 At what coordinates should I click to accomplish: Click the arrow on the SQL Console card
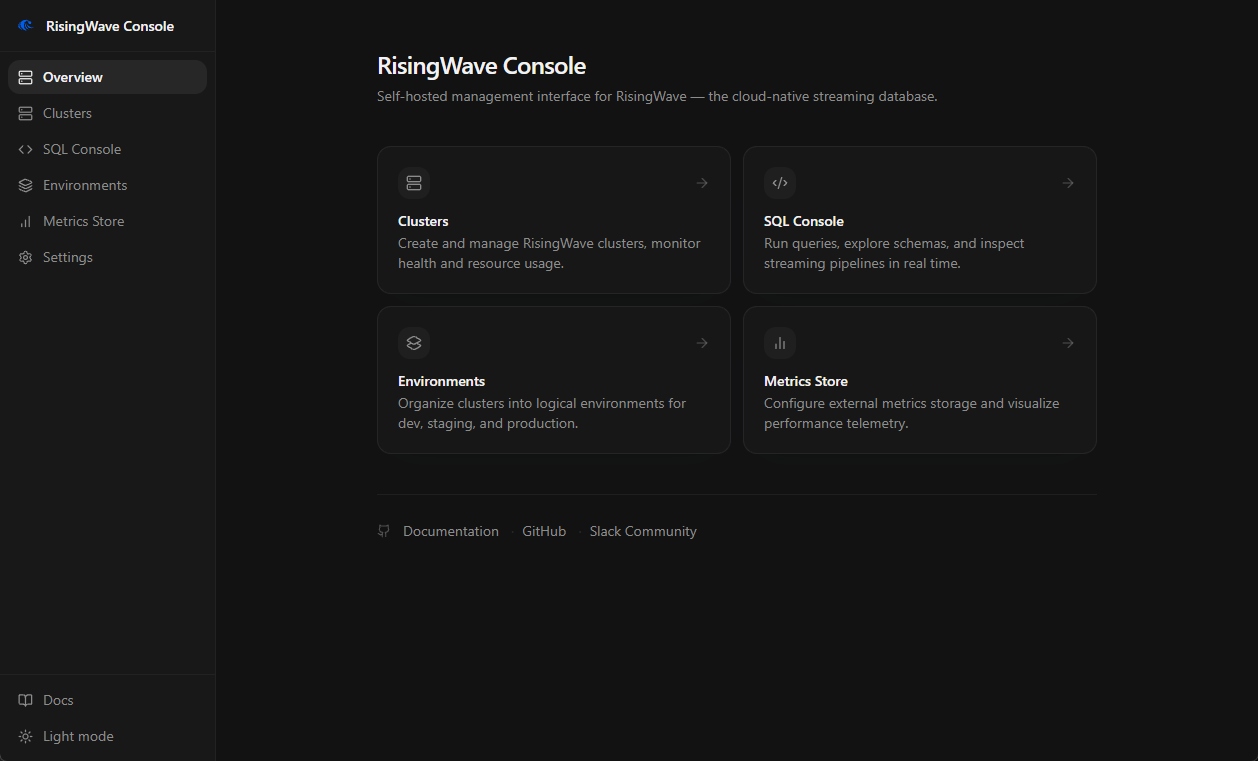(1068, 183)
